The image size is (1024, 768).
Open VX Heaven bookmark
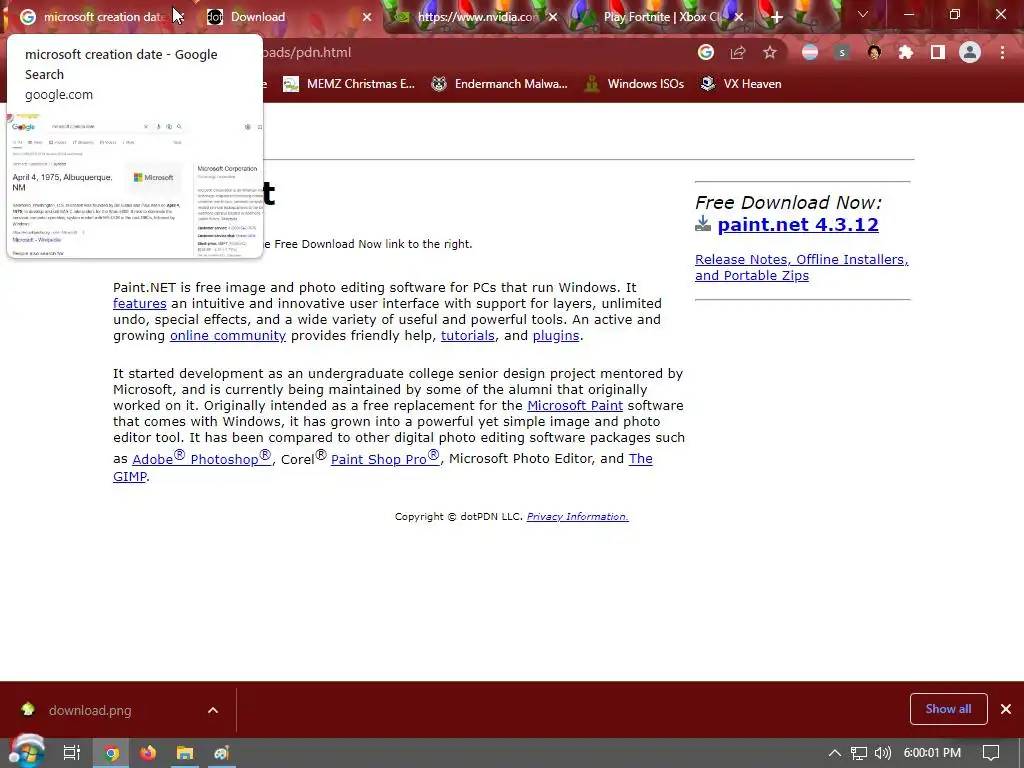coord(741,84)
